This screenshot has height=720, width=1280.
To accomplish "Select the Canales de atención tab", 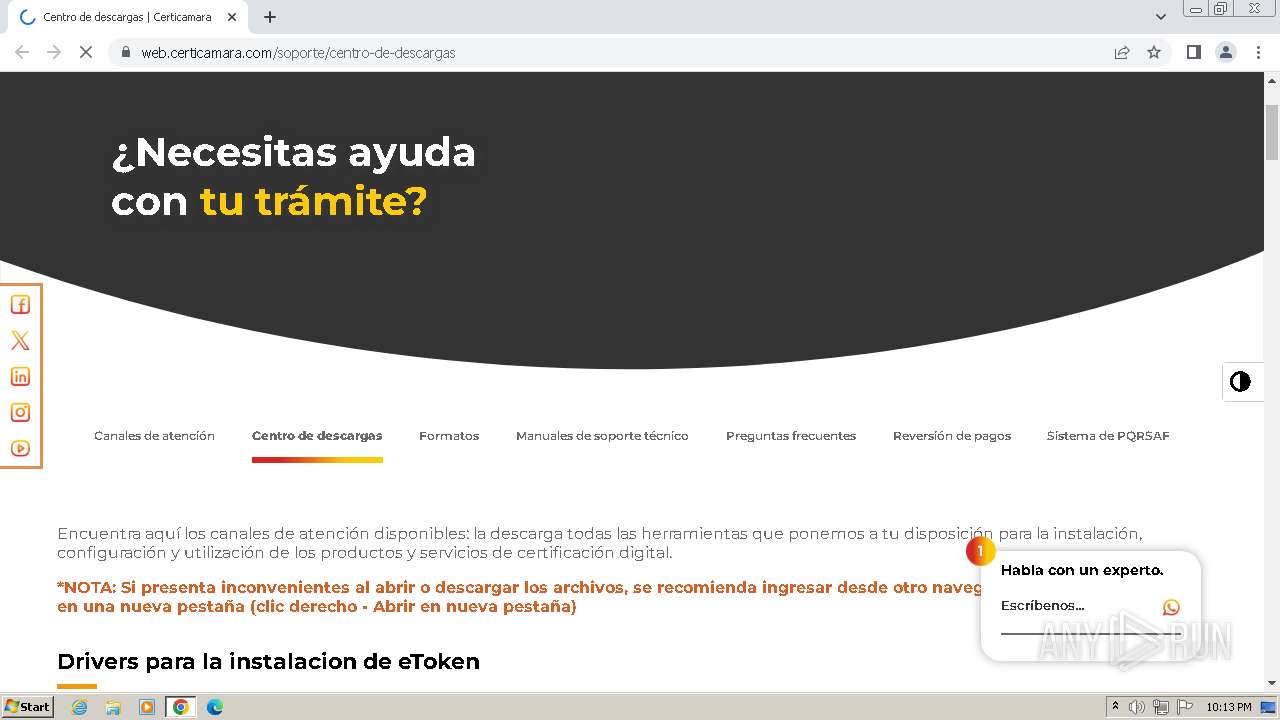I will click(x=154, y=436).
